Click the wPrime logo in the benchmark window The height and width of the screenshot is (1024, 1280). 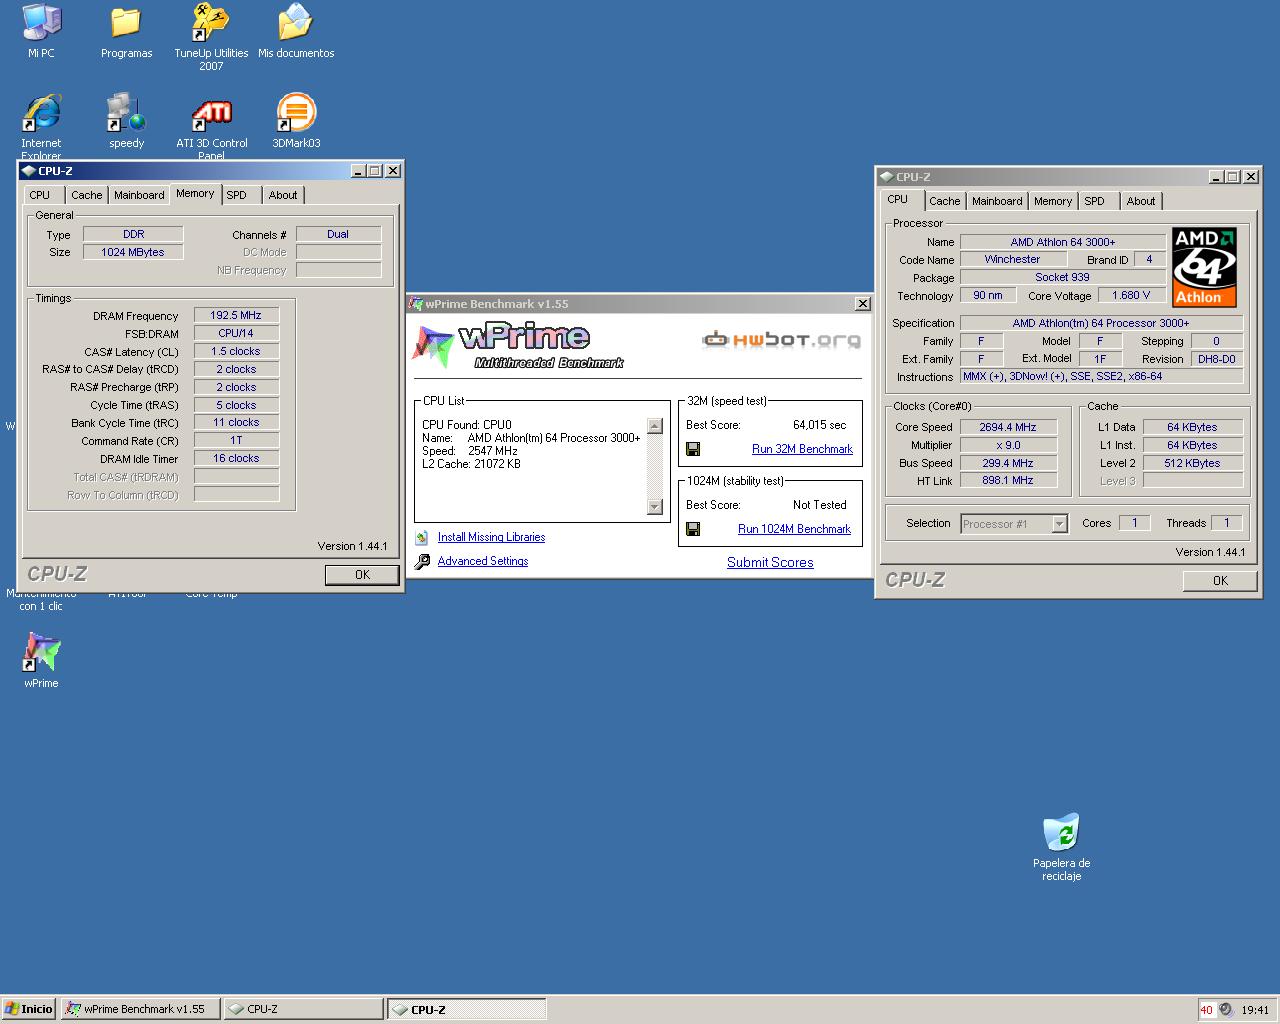517,346
